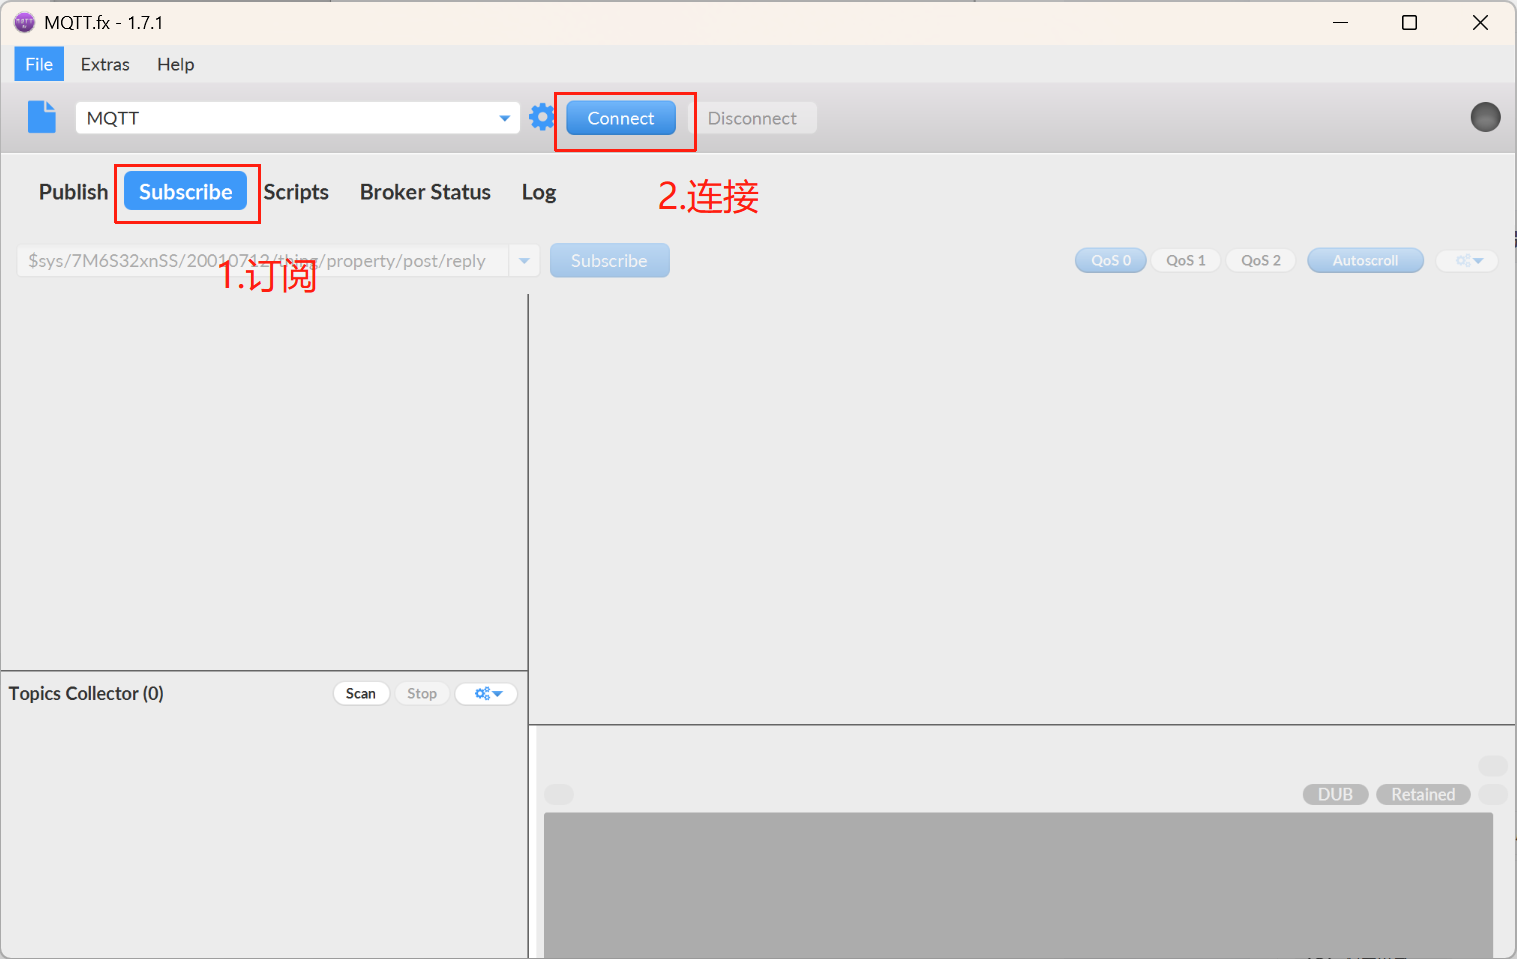Viewport: 1517px width, 959px height.
Task: Click the grey message payload area
Action: pos(1018,884)
